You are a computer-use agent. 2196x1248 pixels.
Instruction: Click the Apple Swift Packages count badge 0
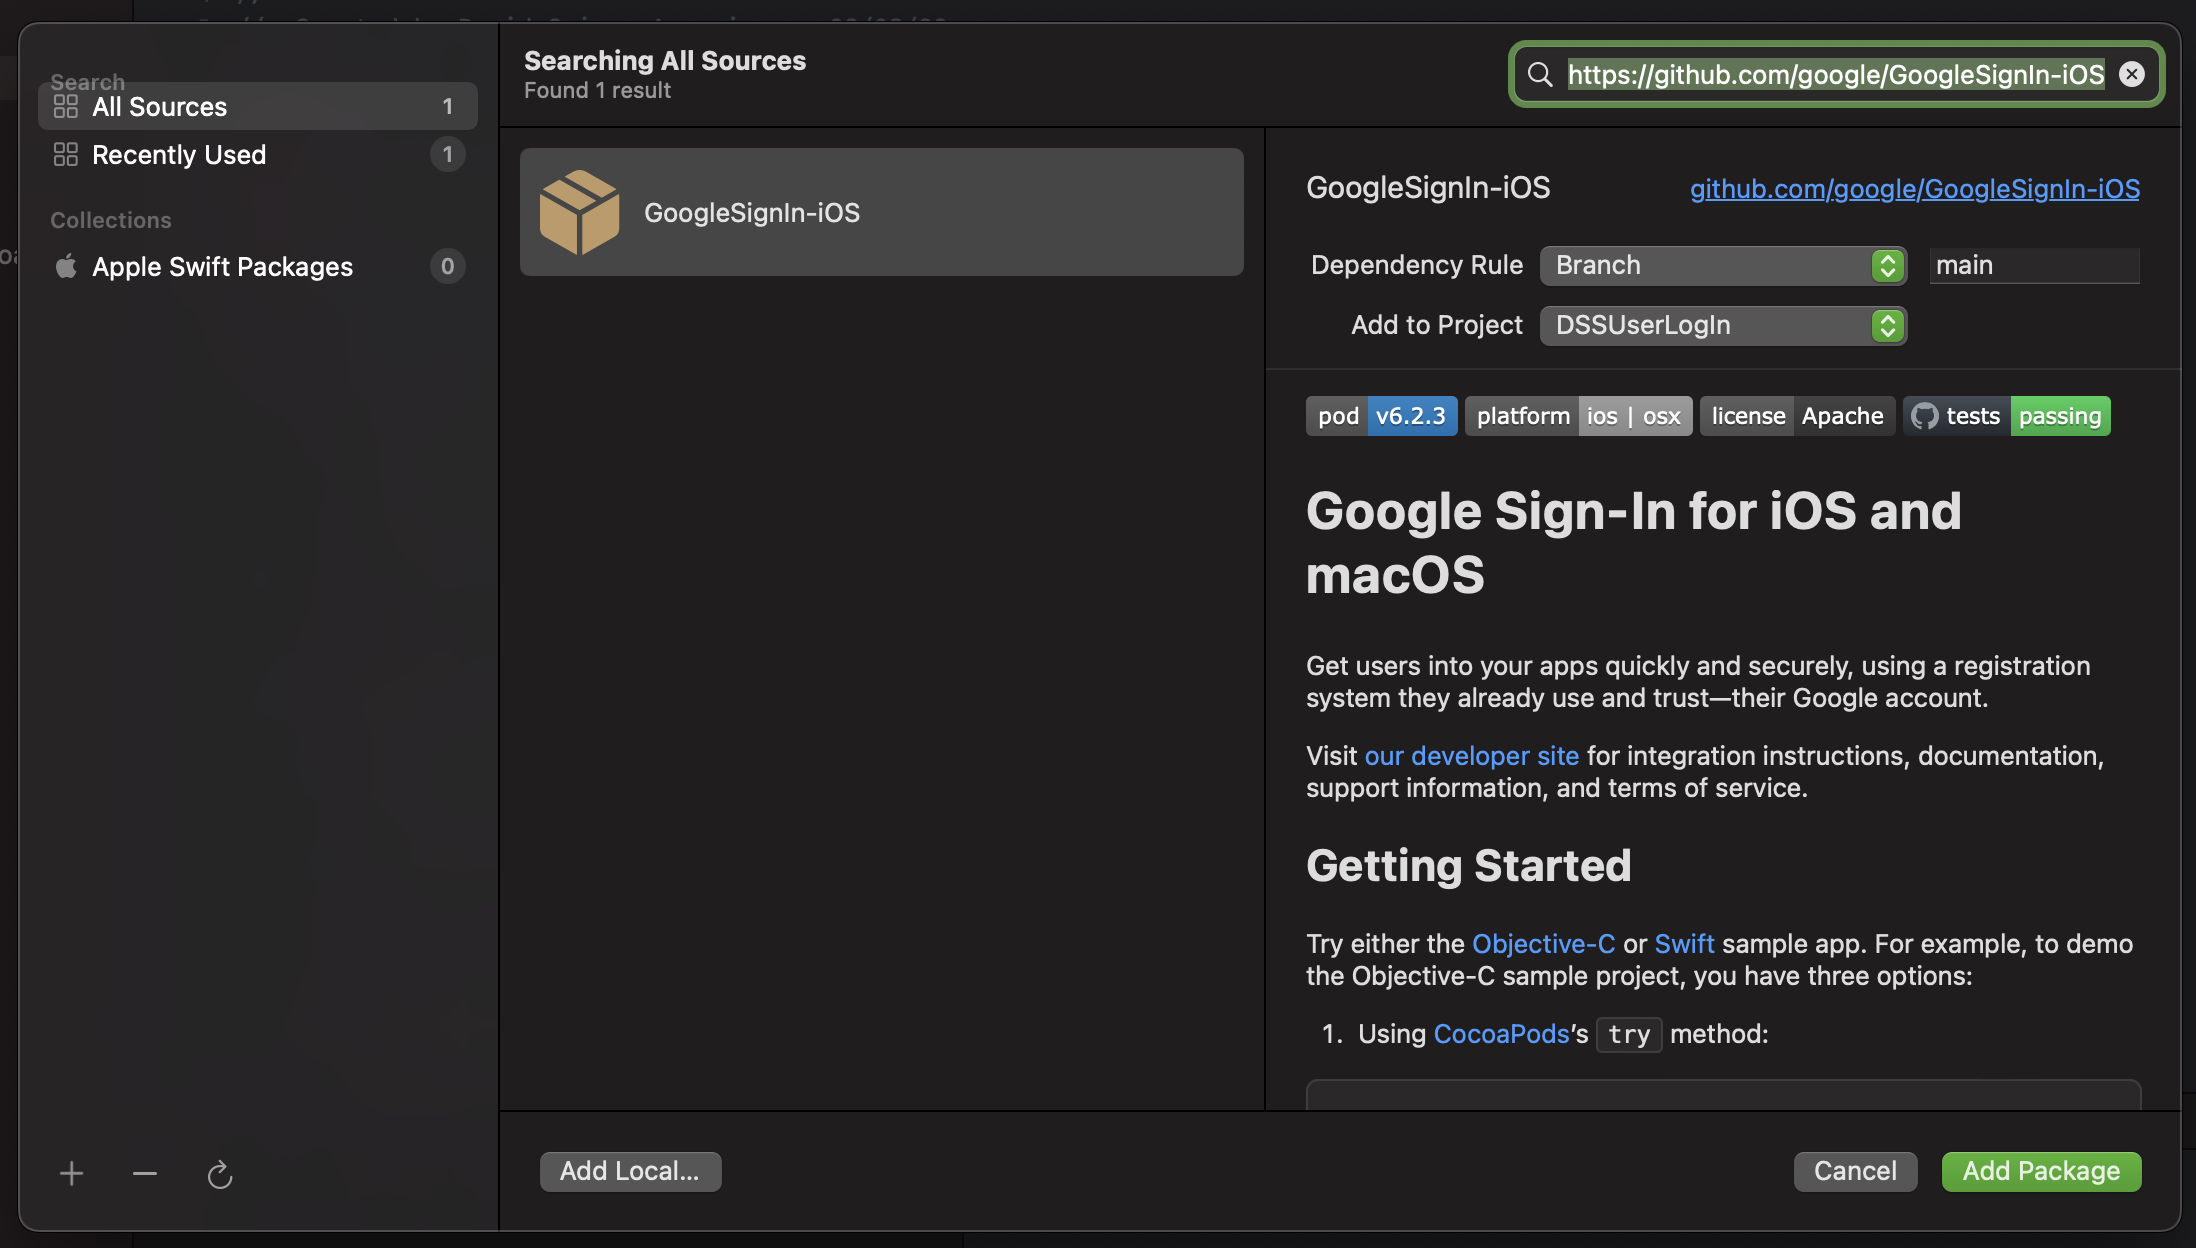click(448, 266)
